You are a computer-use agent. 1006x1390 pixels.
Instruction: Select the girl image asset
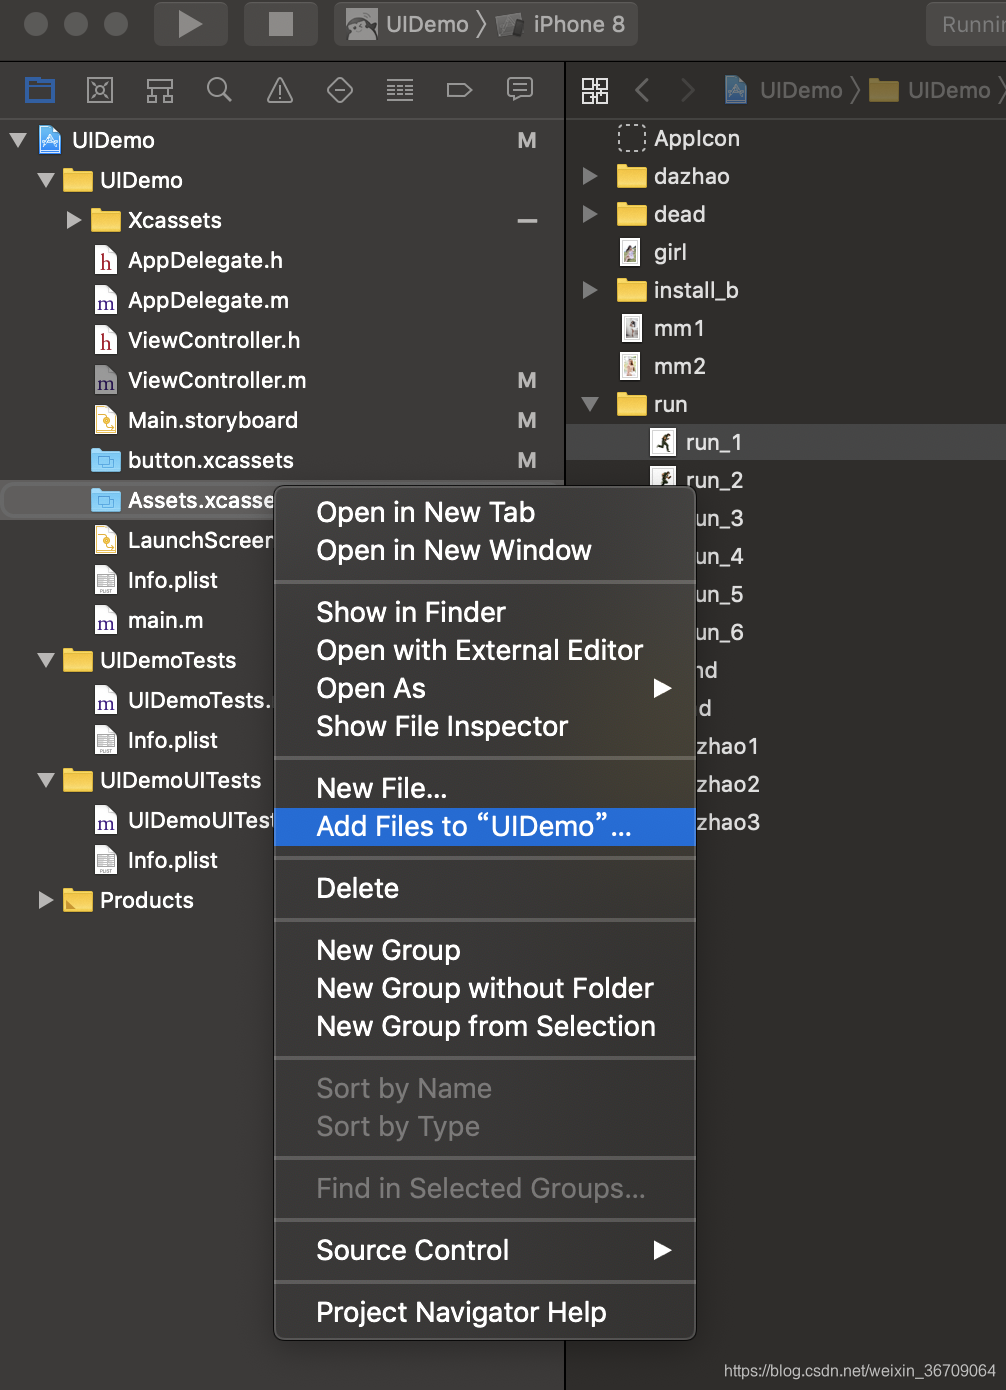click(670, 252)
